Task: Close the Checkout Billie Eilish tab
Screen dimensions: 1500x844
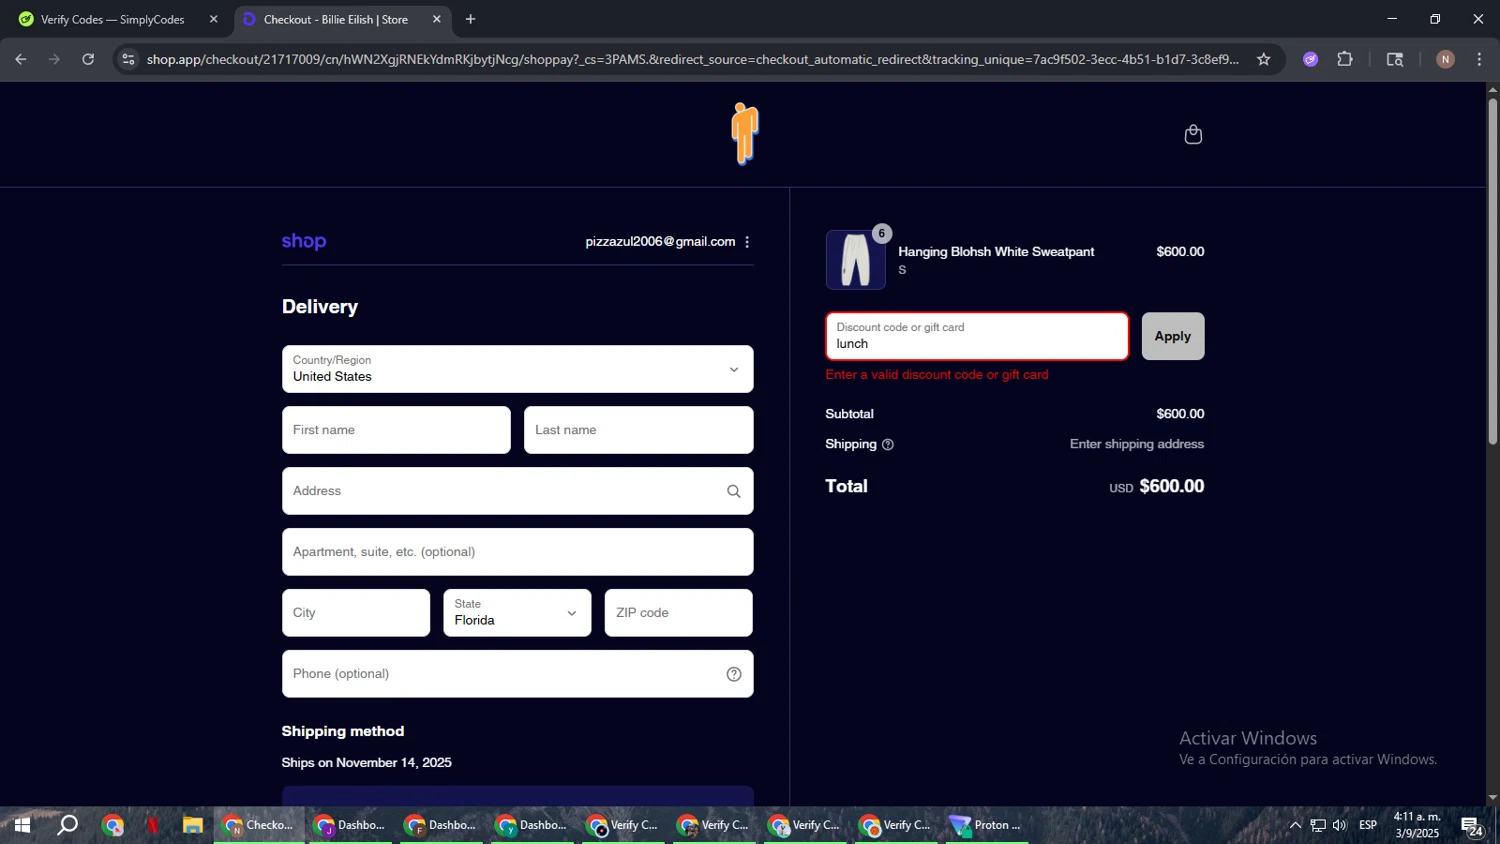Action: [x=437, y=19]
